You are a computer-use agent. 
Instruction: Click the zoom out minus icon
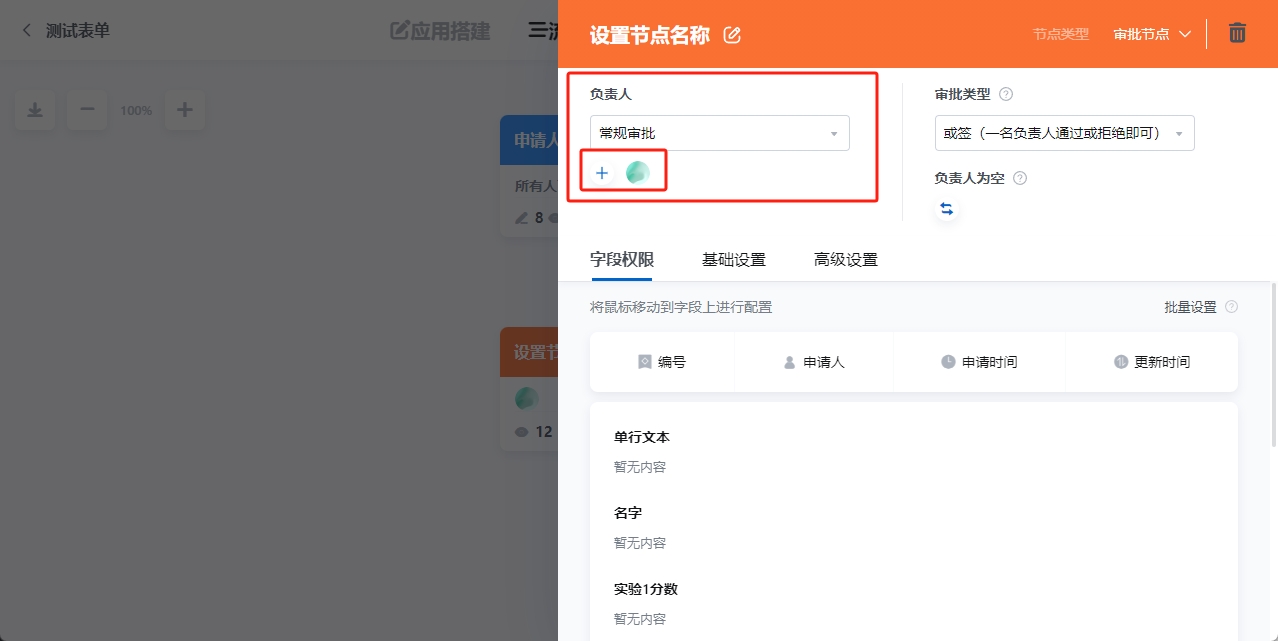[x=87, y=110]
